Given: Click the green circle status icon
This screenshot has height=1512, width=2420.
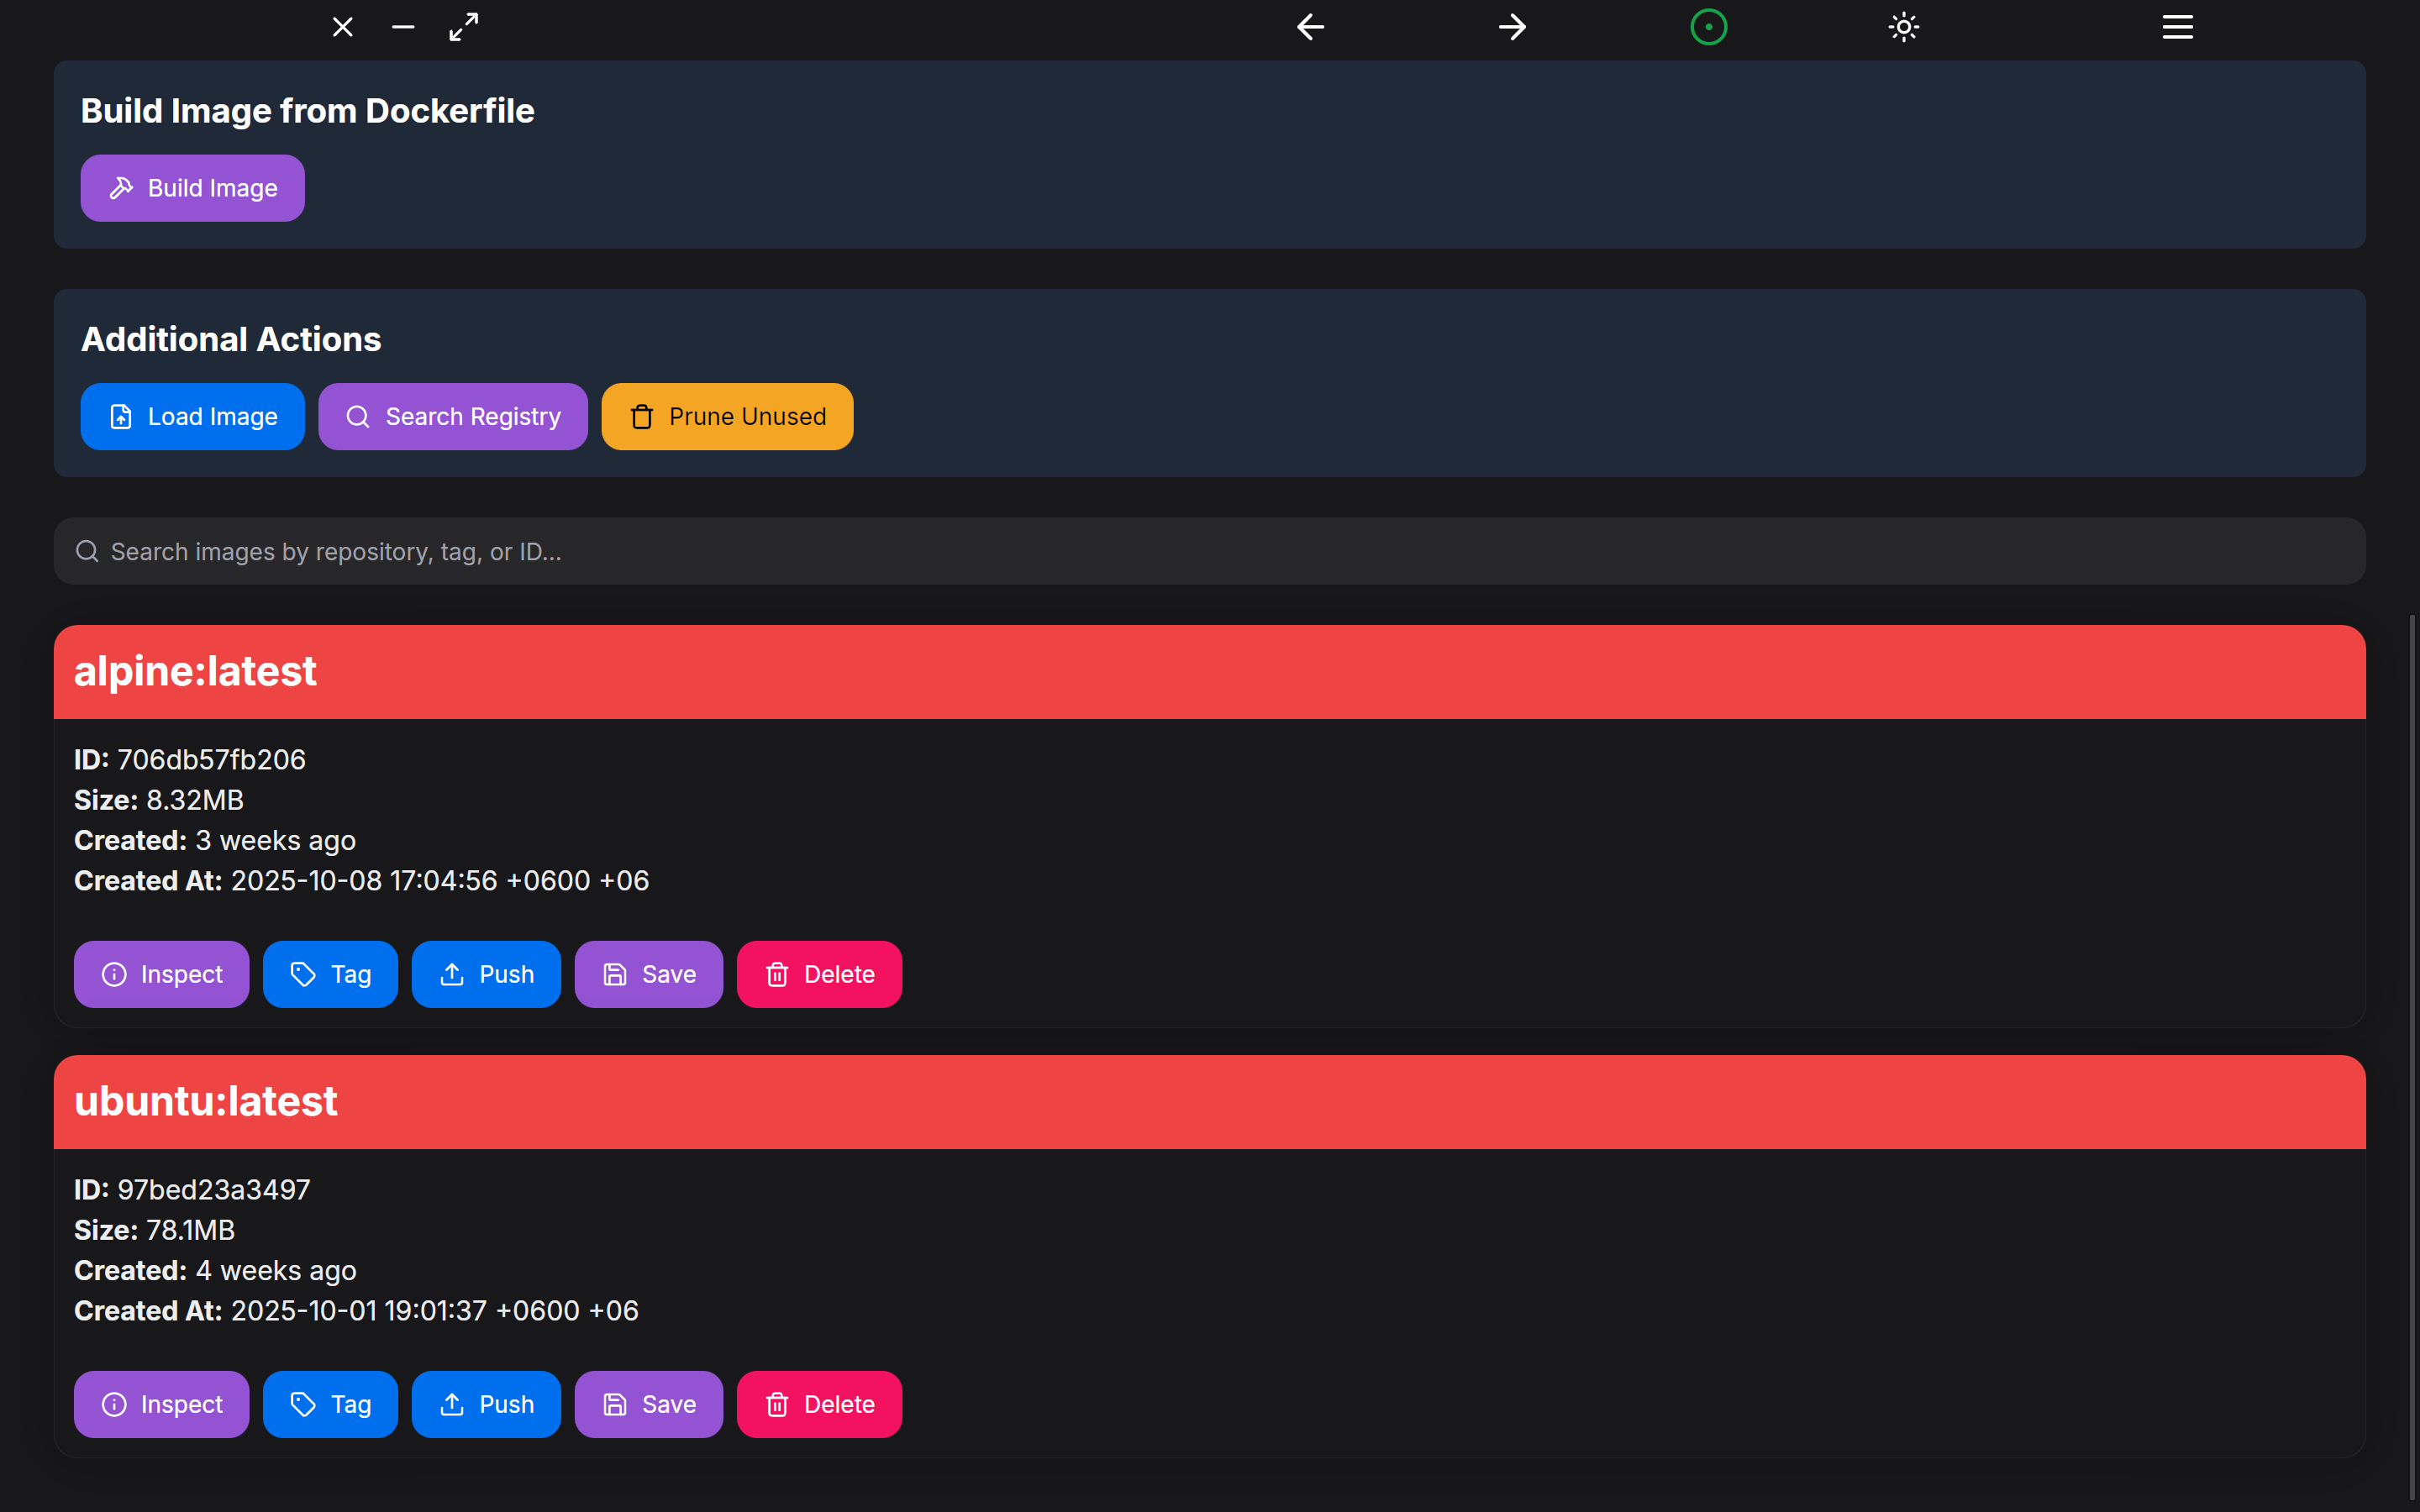Looking at the screenshot, I should point(1708,27).
